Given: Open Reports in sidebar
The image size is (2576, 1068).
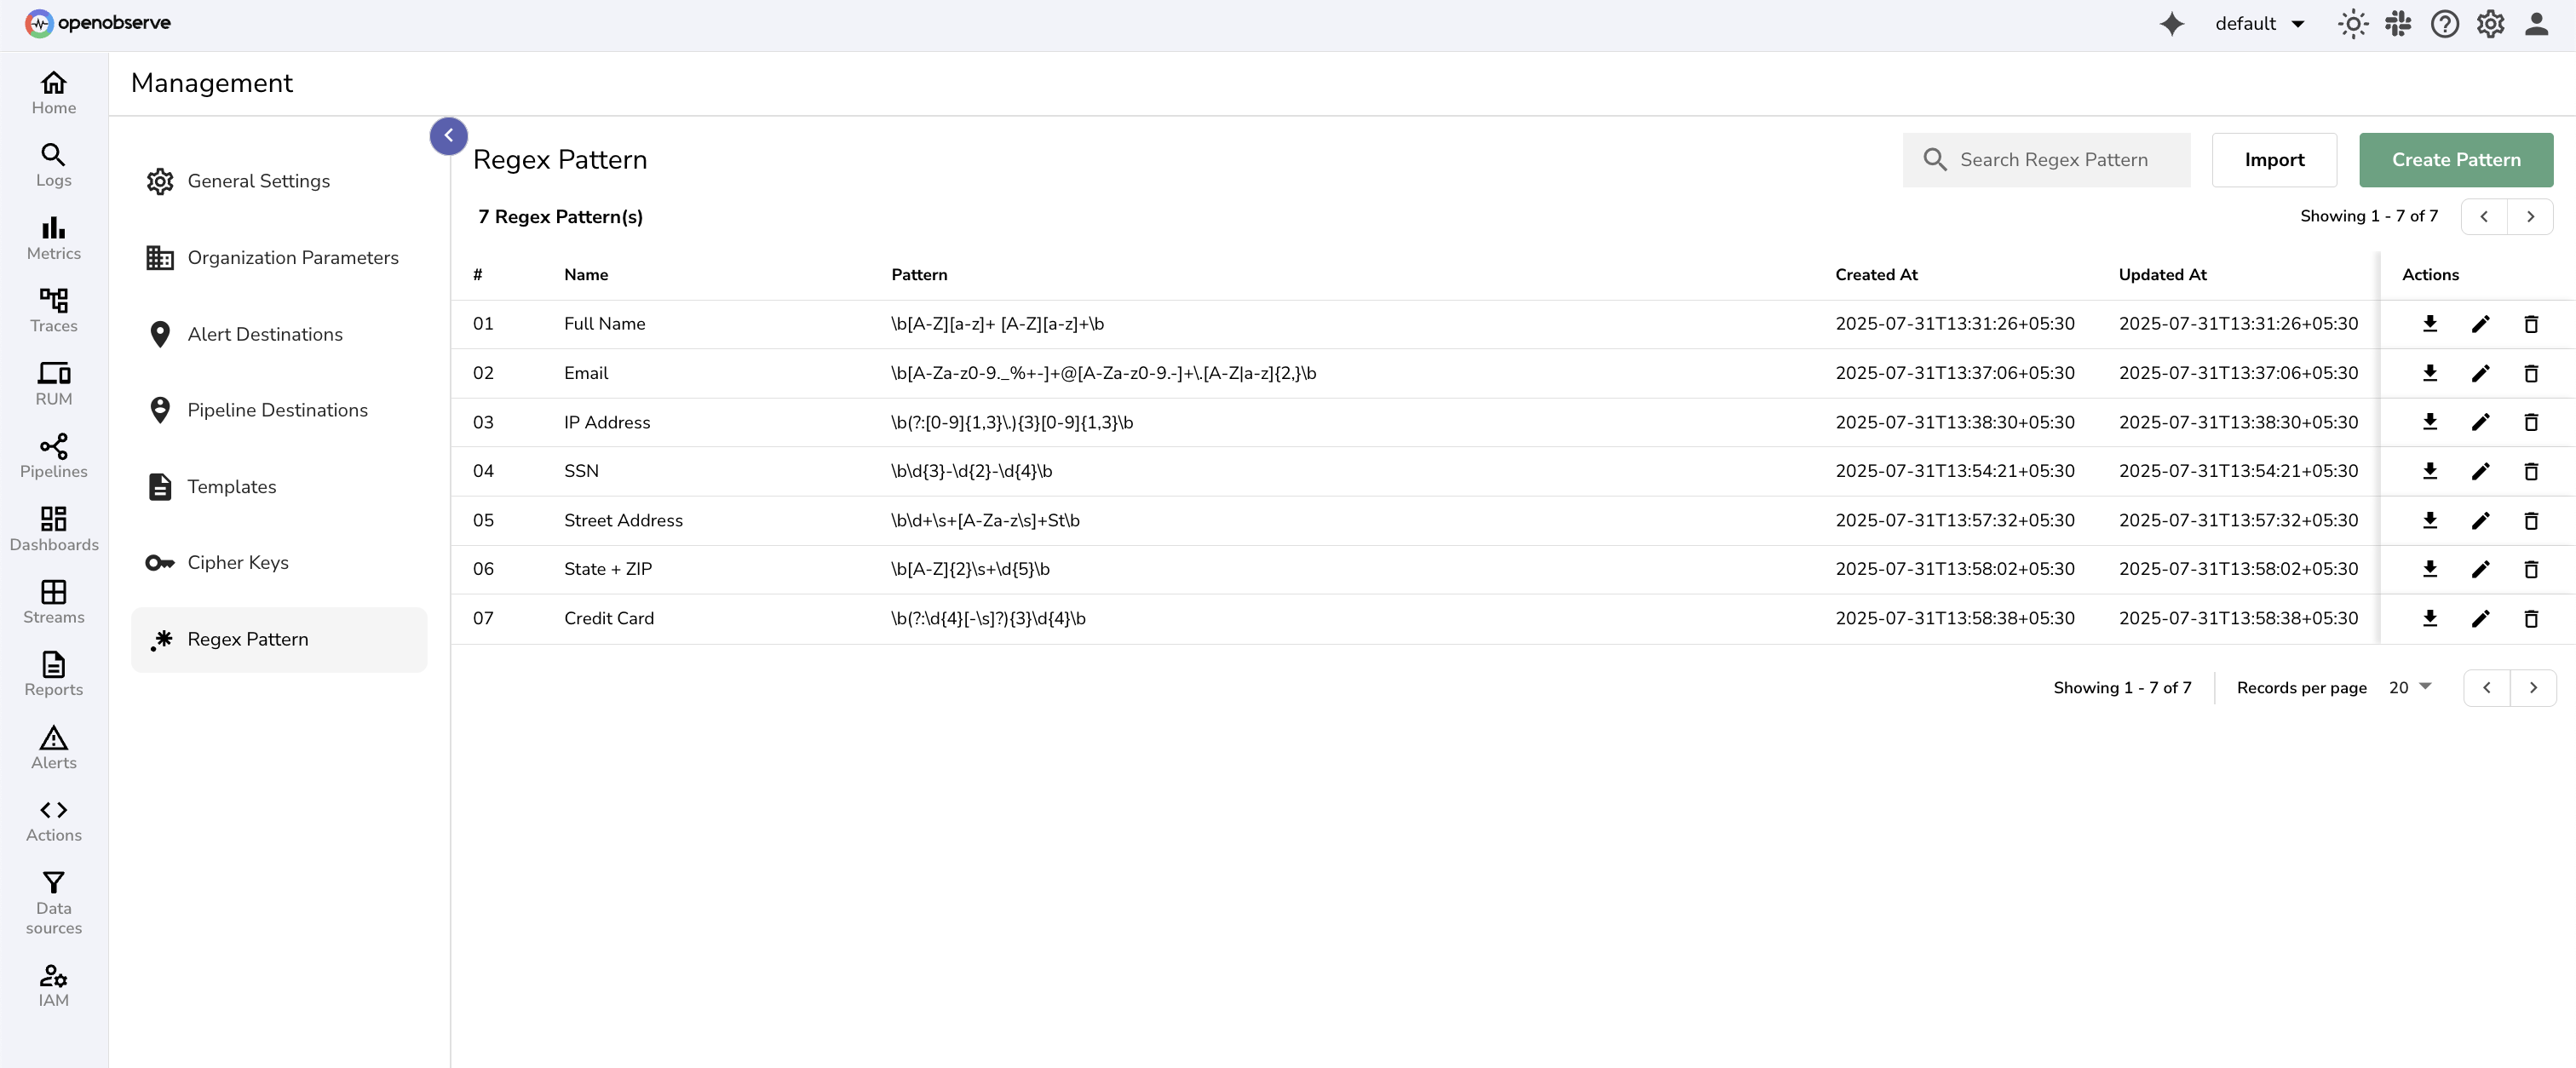Looking at the screenshot, I should pyautogui.click(x=54, y=675).
